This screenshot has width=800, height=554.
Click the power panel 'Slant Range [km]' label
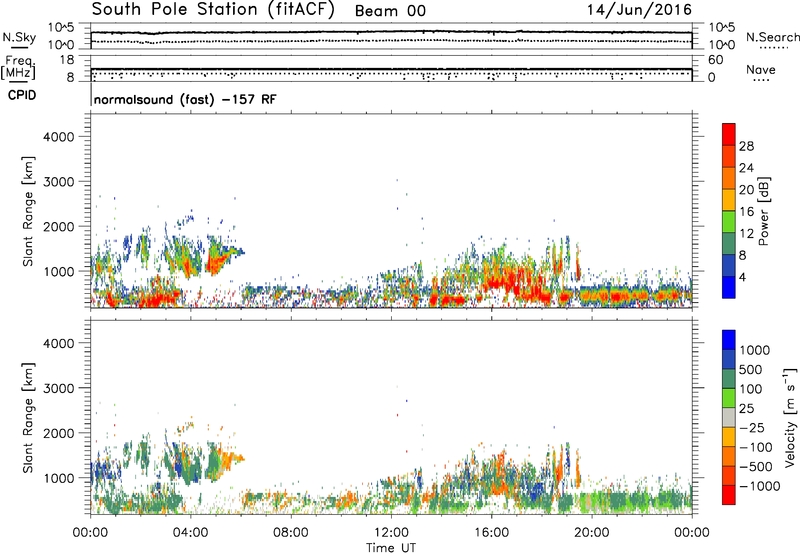[x=28, y=211]
